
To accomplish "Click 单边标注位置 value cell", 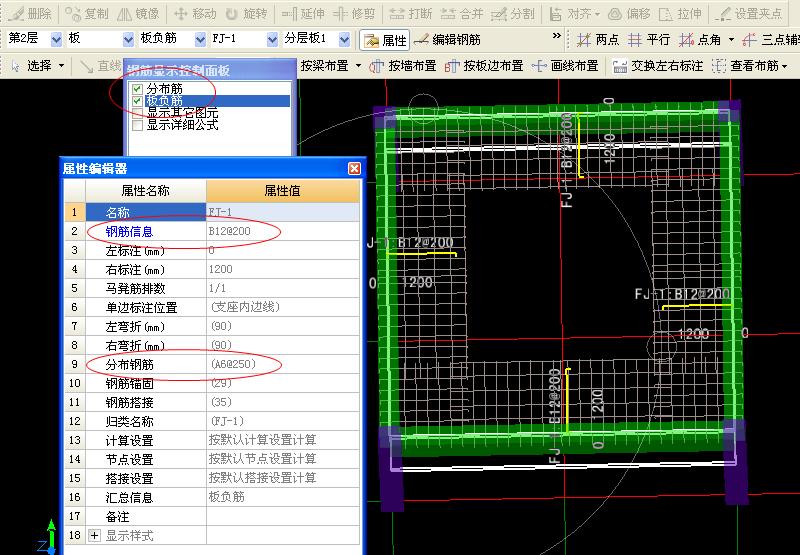I will point(283,307).
